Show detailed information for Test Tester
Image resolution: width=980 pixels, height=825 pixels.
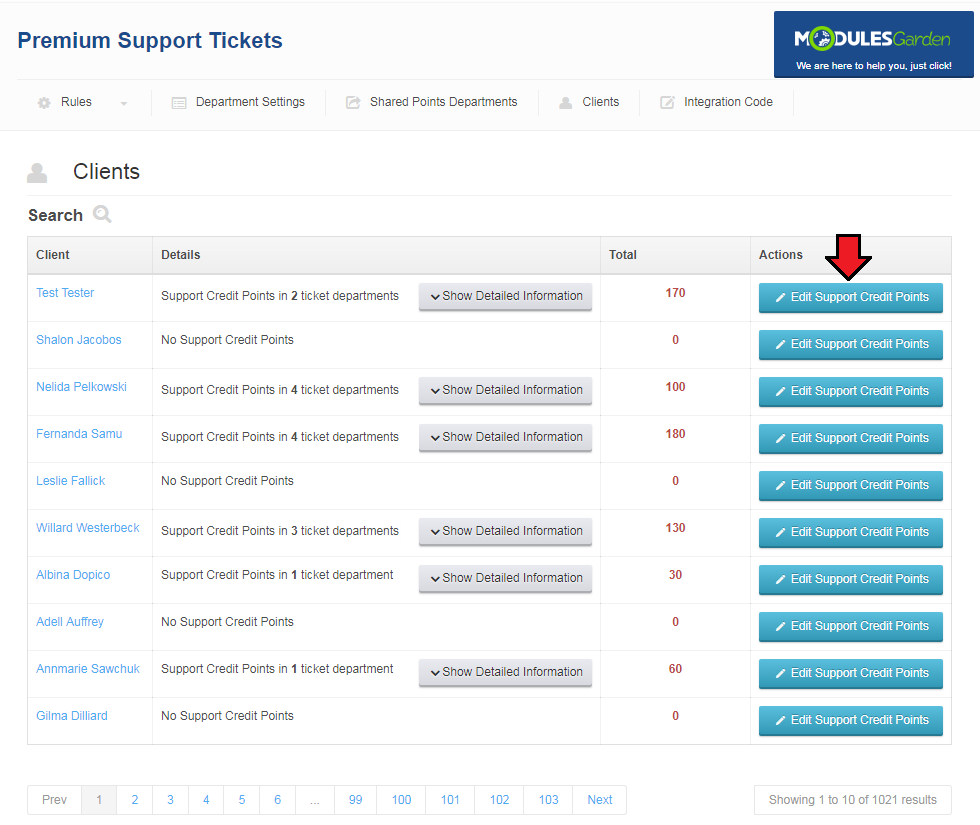tap(505, 296)
